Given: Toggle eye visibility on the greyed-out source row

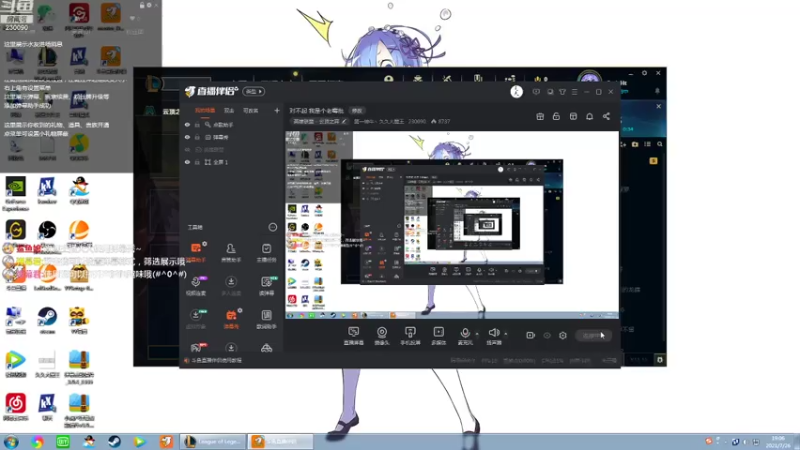Looking at the screenshot, I should point(187,149).
